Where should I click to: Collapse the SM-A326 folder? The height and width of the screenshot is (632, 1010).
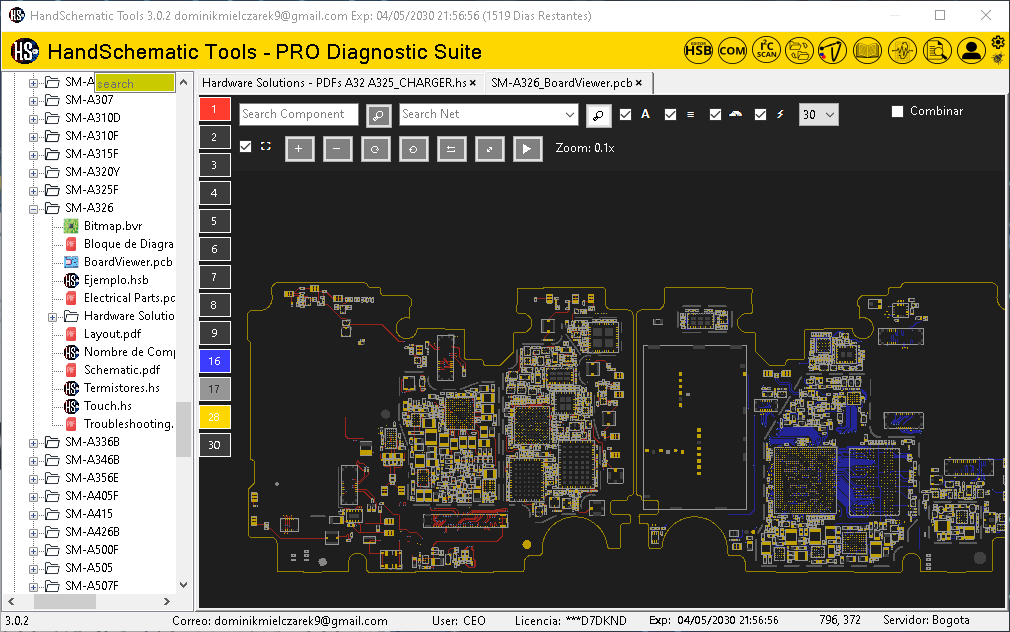(x=33, y=209)
